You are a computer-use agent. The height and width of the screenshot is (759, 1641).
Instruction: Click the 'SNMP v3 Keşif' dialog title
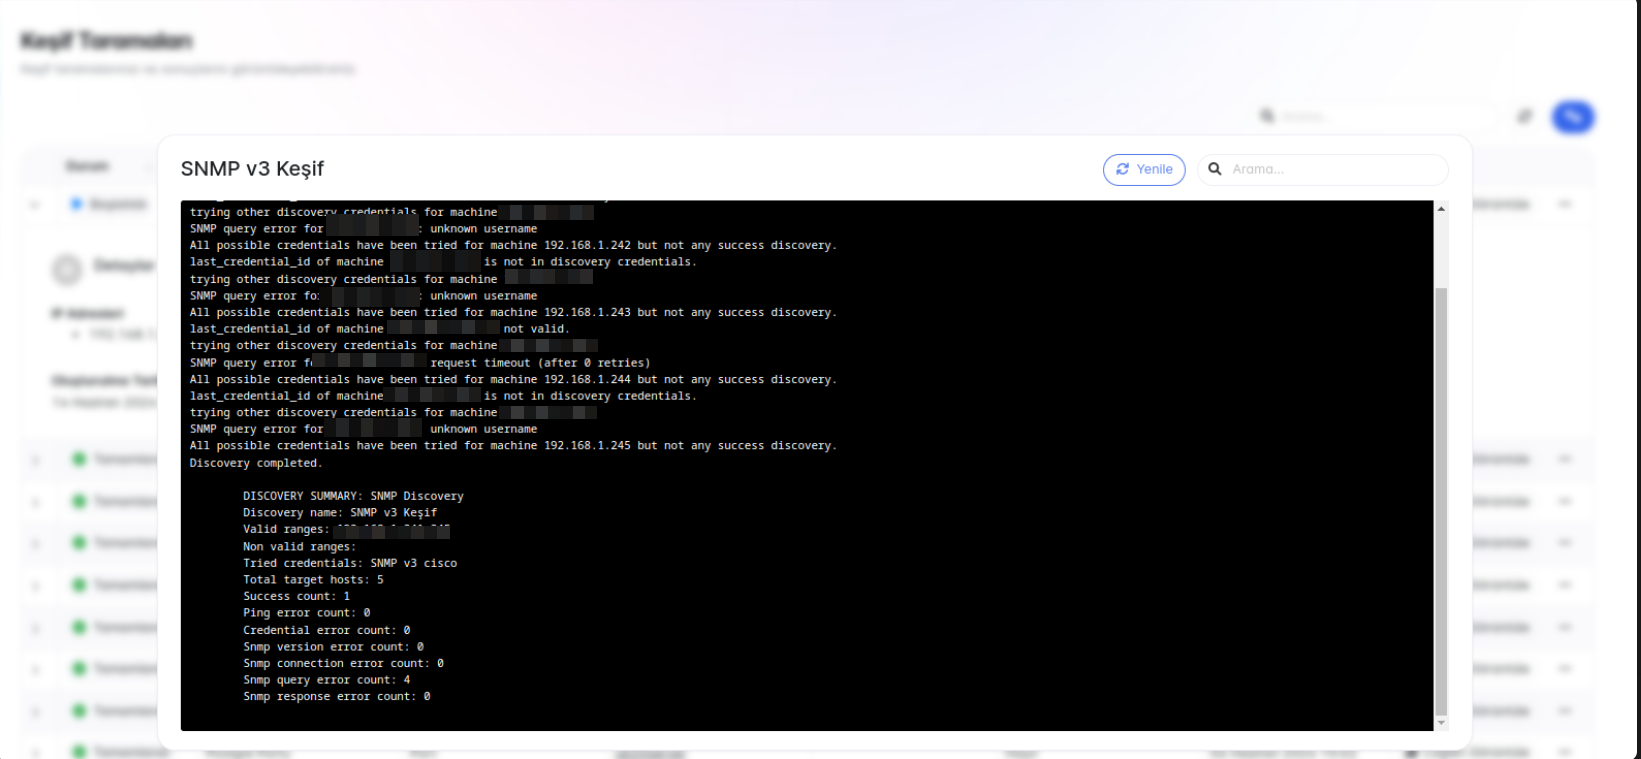point(252,169)
